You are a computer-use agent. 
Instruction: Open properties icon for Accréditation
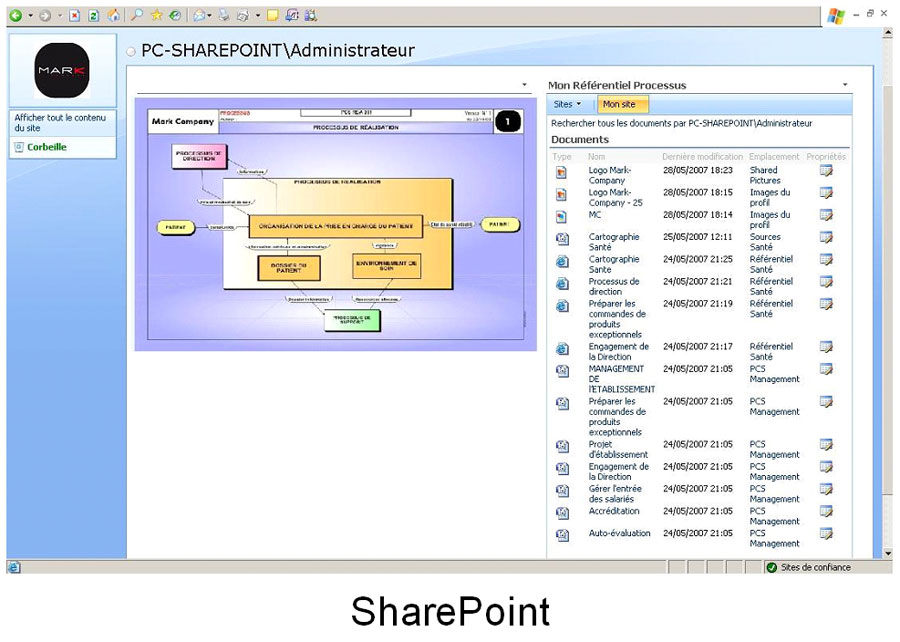tap(826, 512)
